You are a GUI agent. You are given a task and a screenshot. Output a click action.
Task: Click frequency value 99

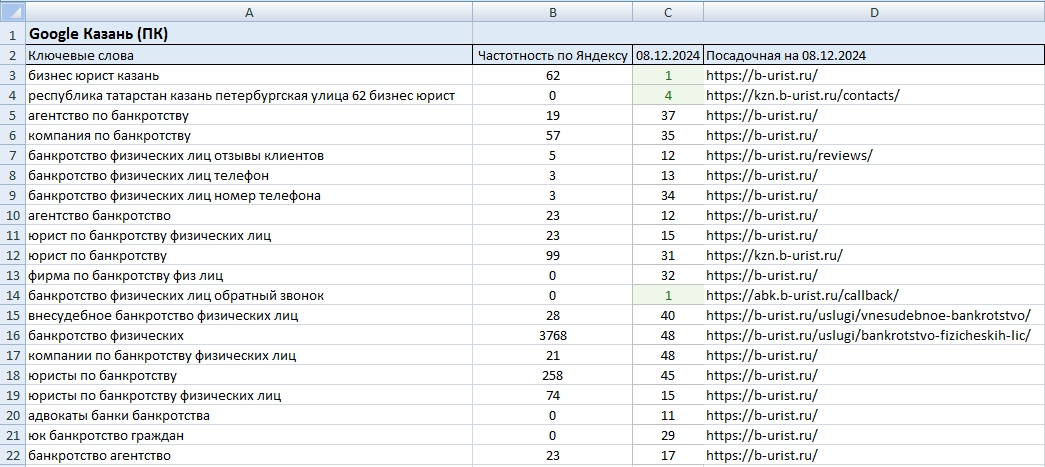point(552,255)
